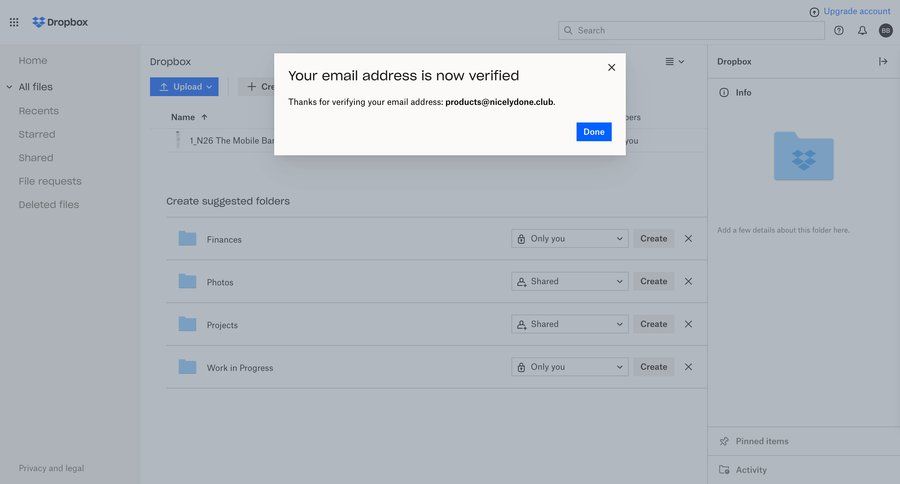The height and width of the screenshot is (484, 900).
Task: Click the Photos folder name
Action: tap(220, 282)
